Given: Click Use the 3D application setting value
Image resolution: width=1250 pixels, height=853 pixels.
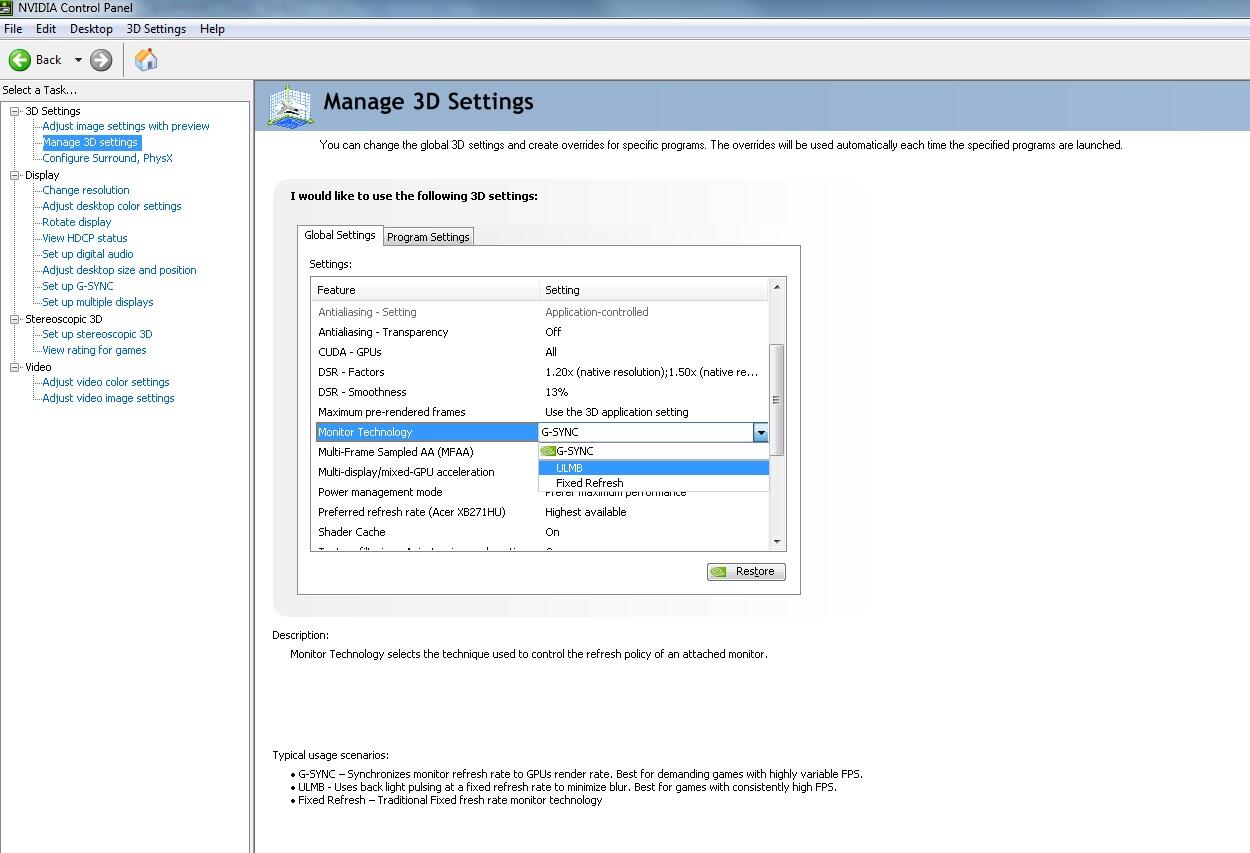Looking at the screenshot, I should (617, 412).
